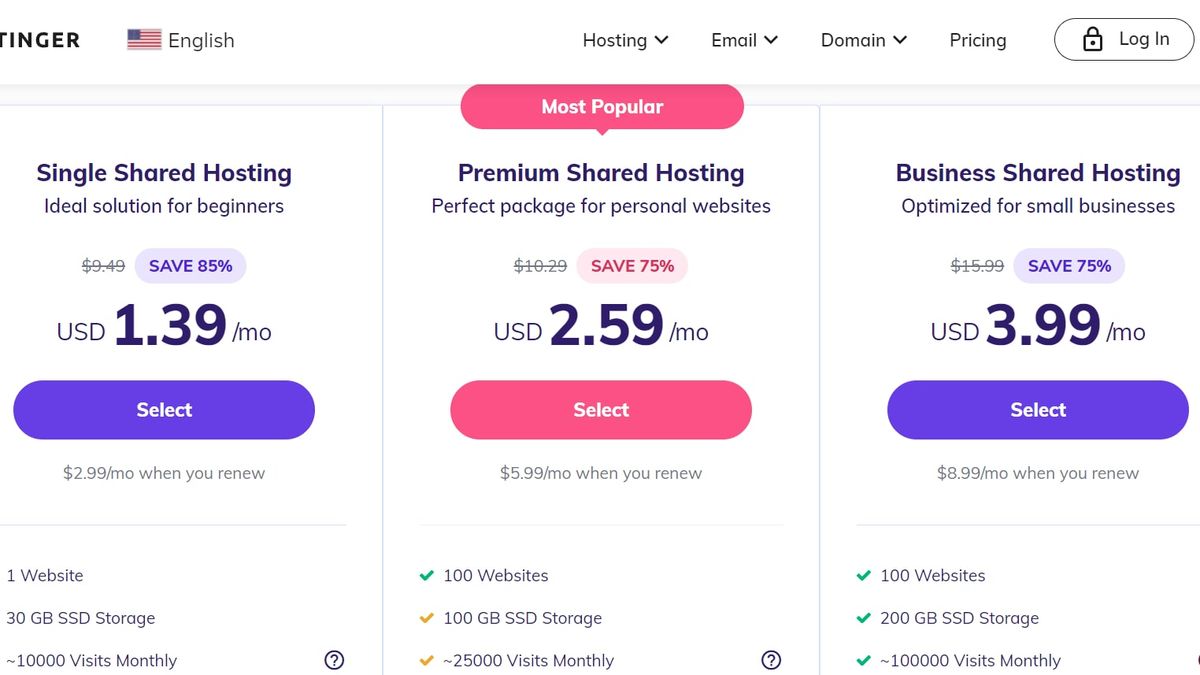Click the Log In button

pyautogui.click(x=1124, y=39)
